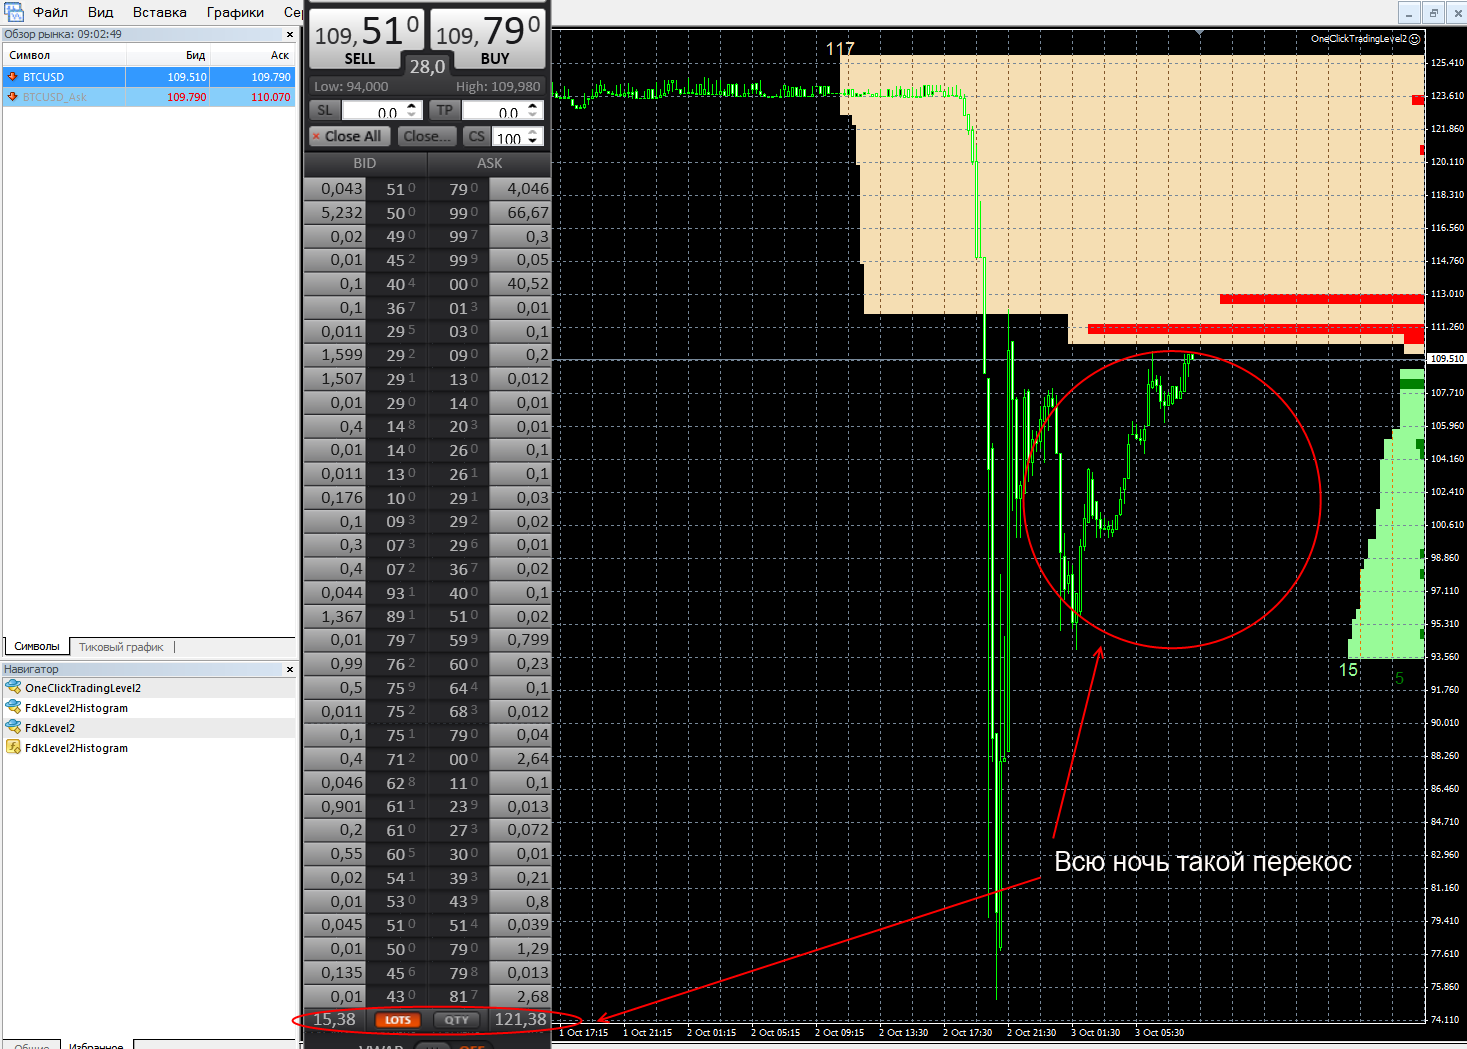Click the arrow icon beside BTCUSD_Ask symbol

click(13, 97)
